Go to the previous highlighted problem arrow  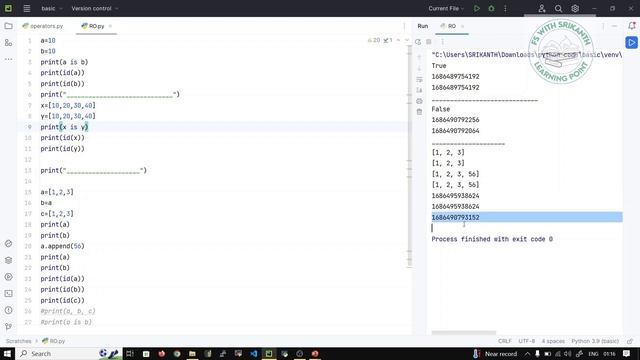coord(398,40)
